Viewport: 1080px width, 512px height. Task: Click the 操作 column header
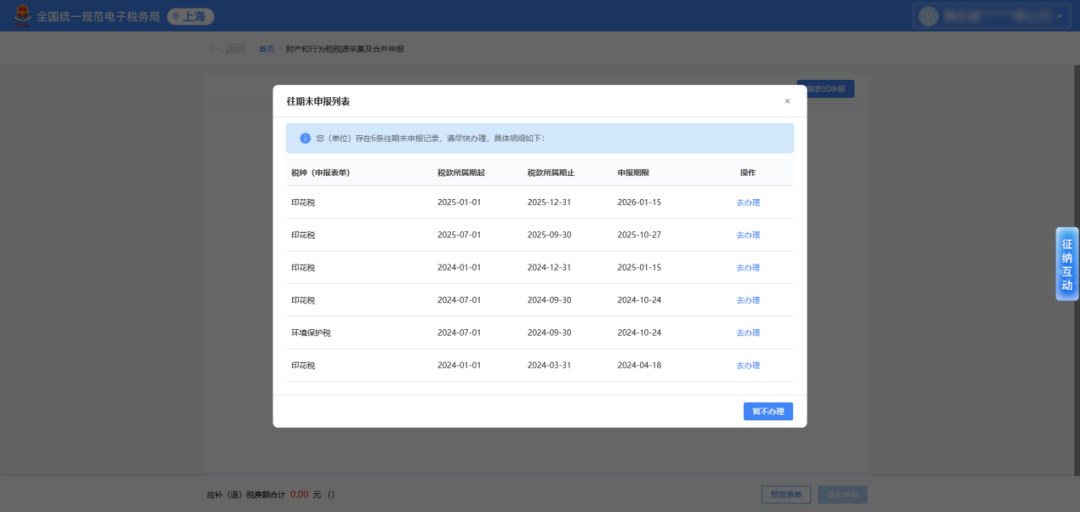tap(748, 173)
